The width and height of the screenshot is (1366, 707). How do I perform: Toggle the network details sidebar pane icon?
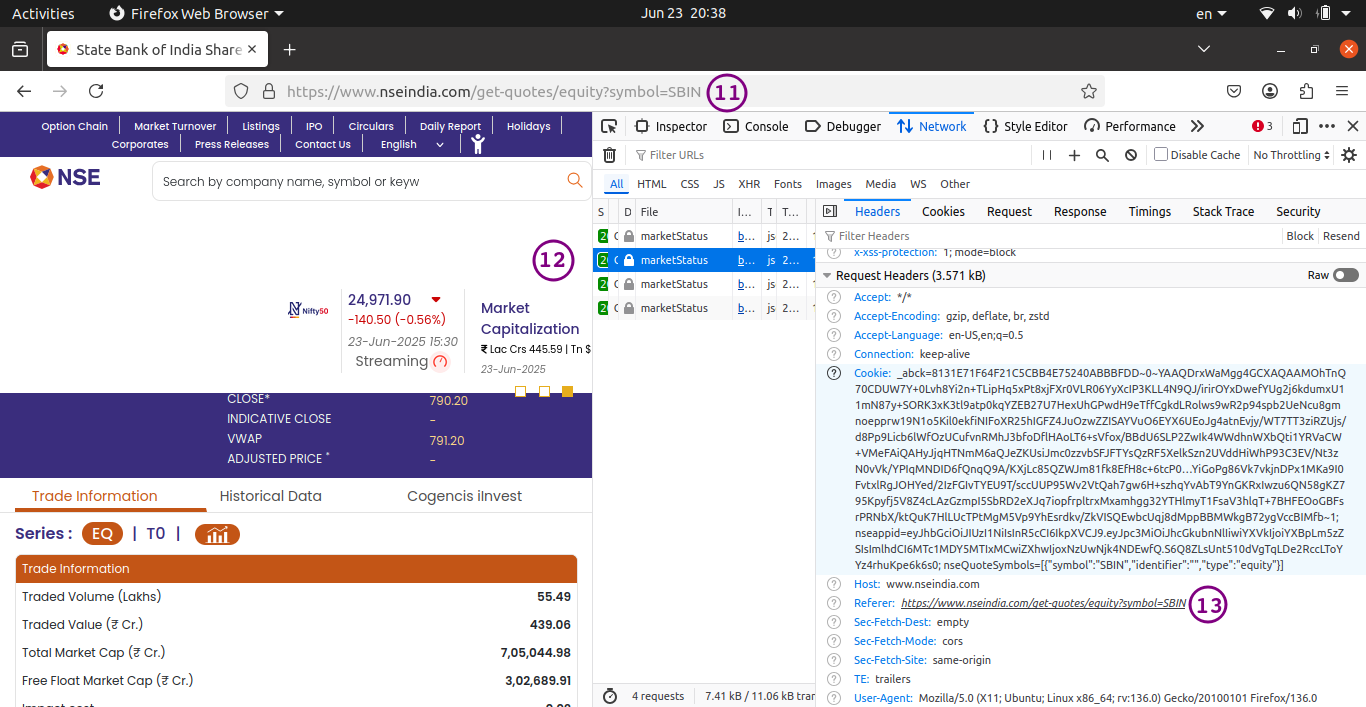pyautogui.click(x=829, y=211)
